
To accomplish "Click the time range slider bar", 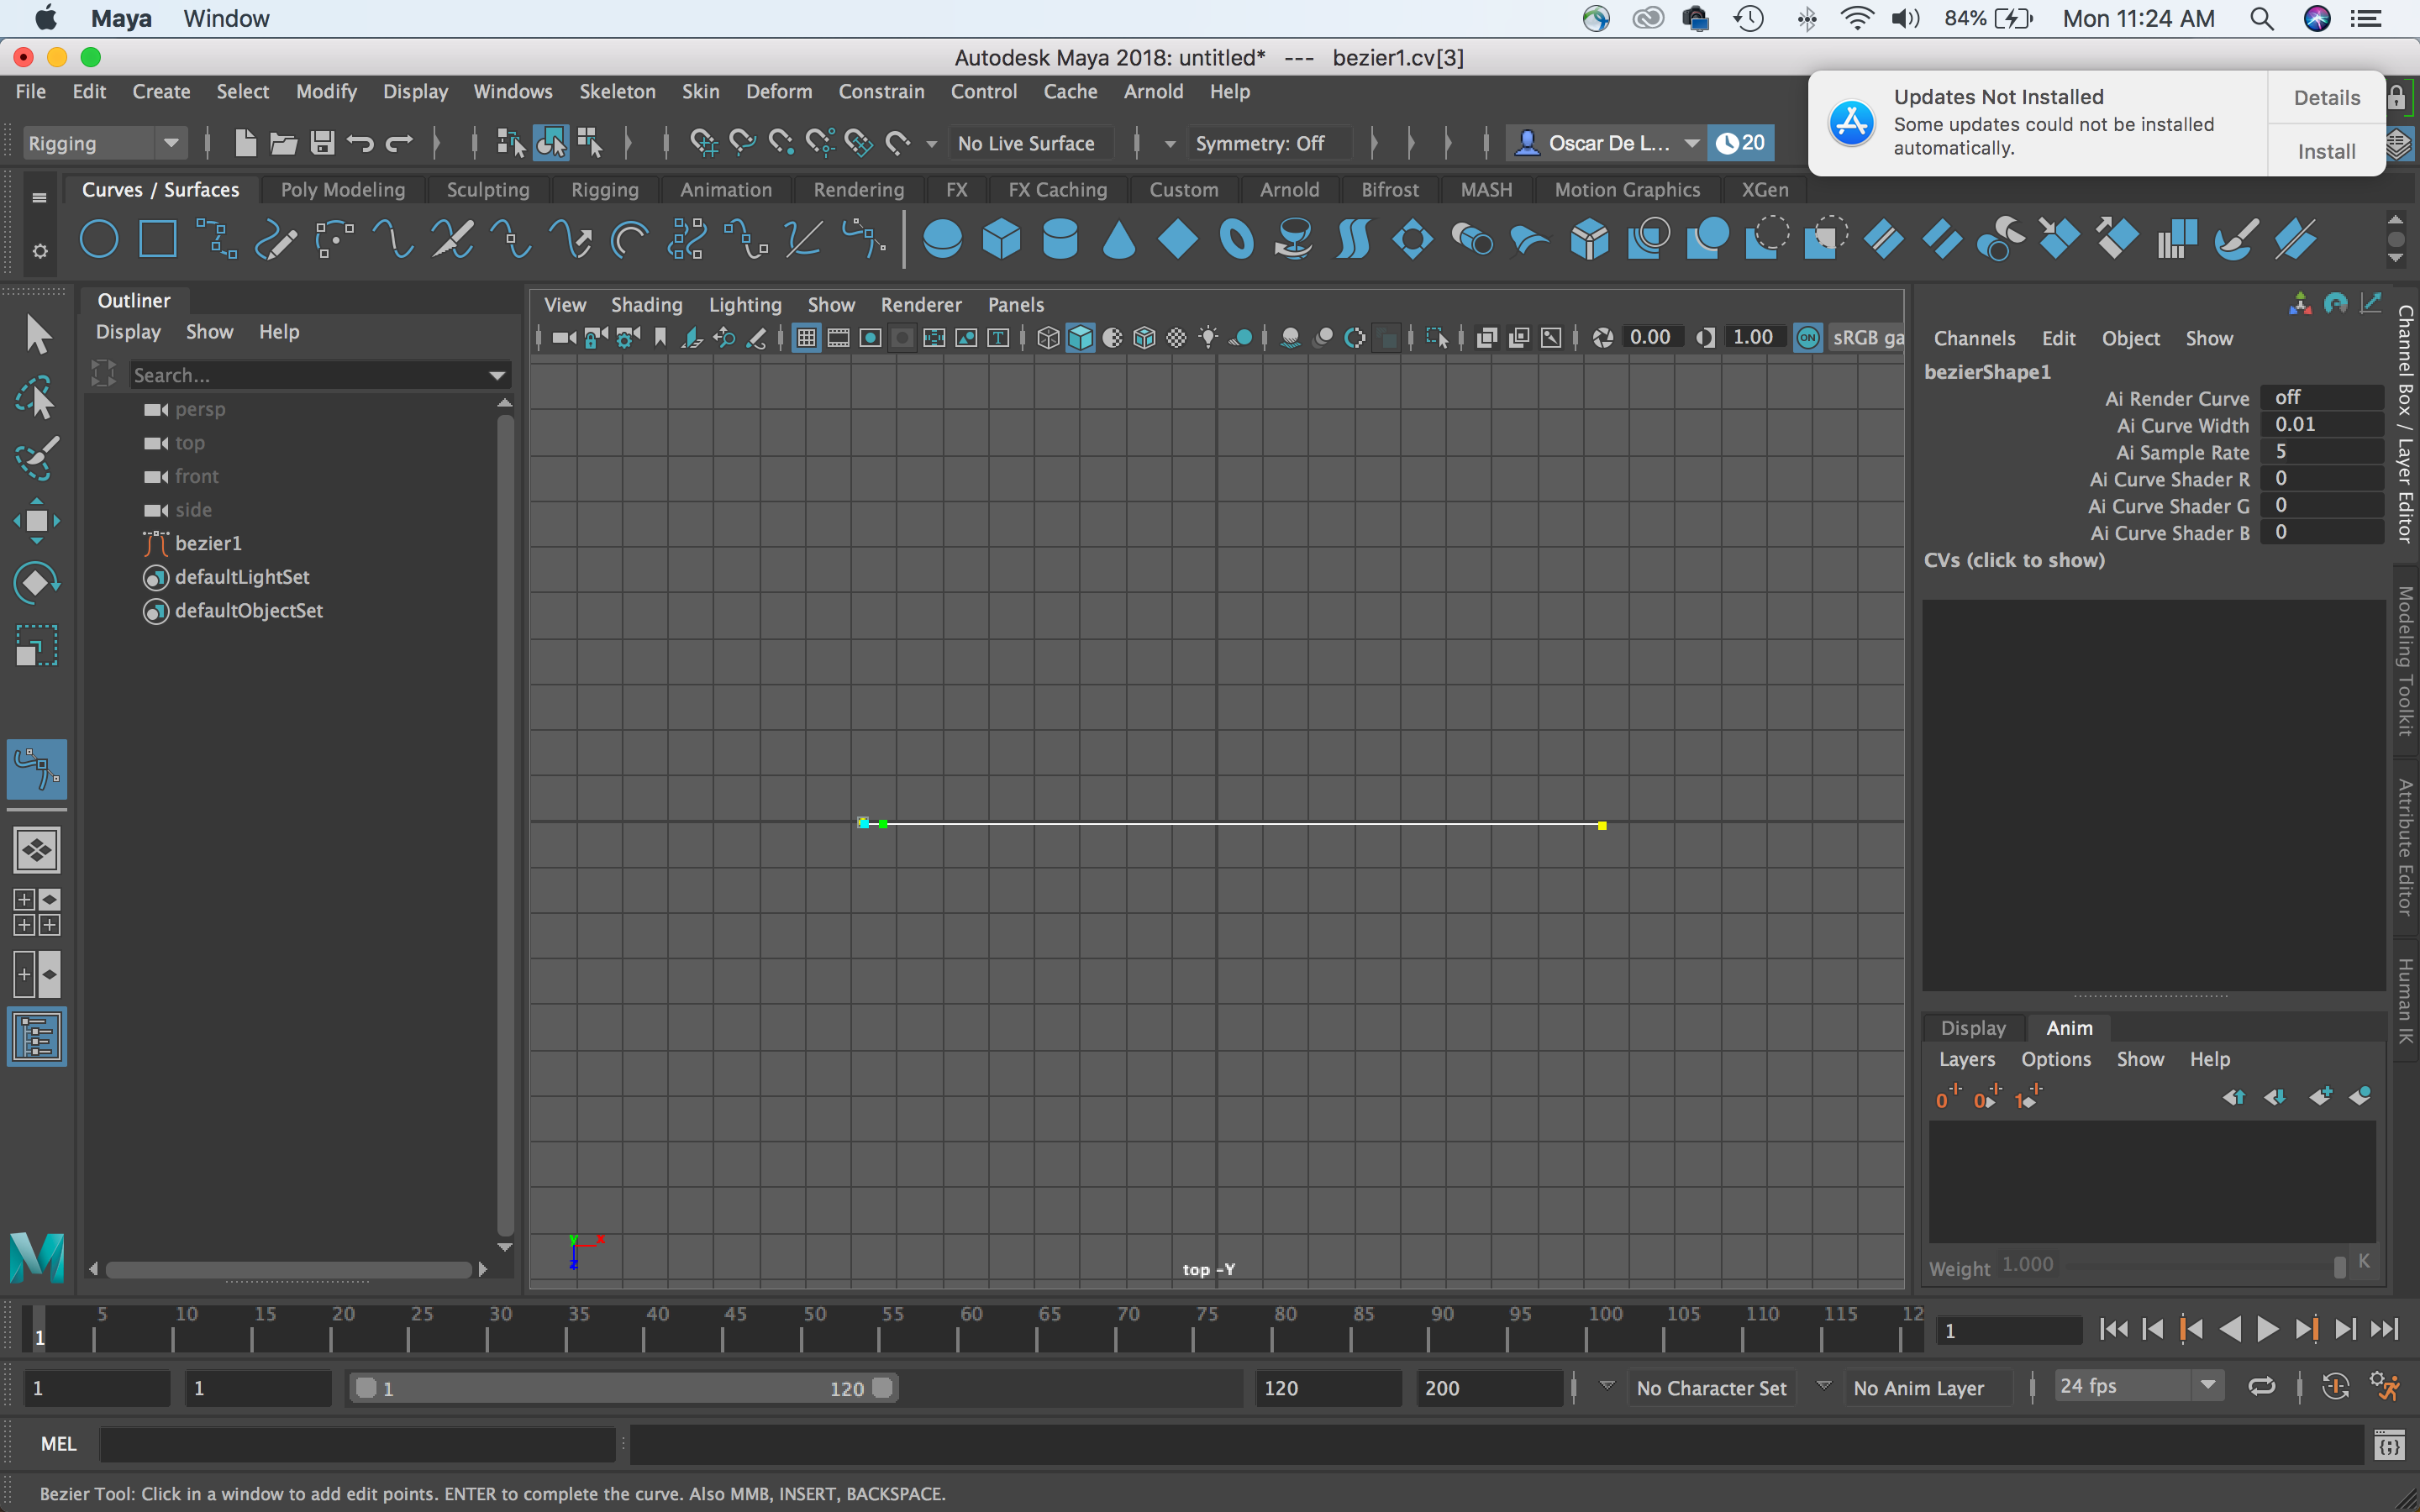I will [623, 1387].
